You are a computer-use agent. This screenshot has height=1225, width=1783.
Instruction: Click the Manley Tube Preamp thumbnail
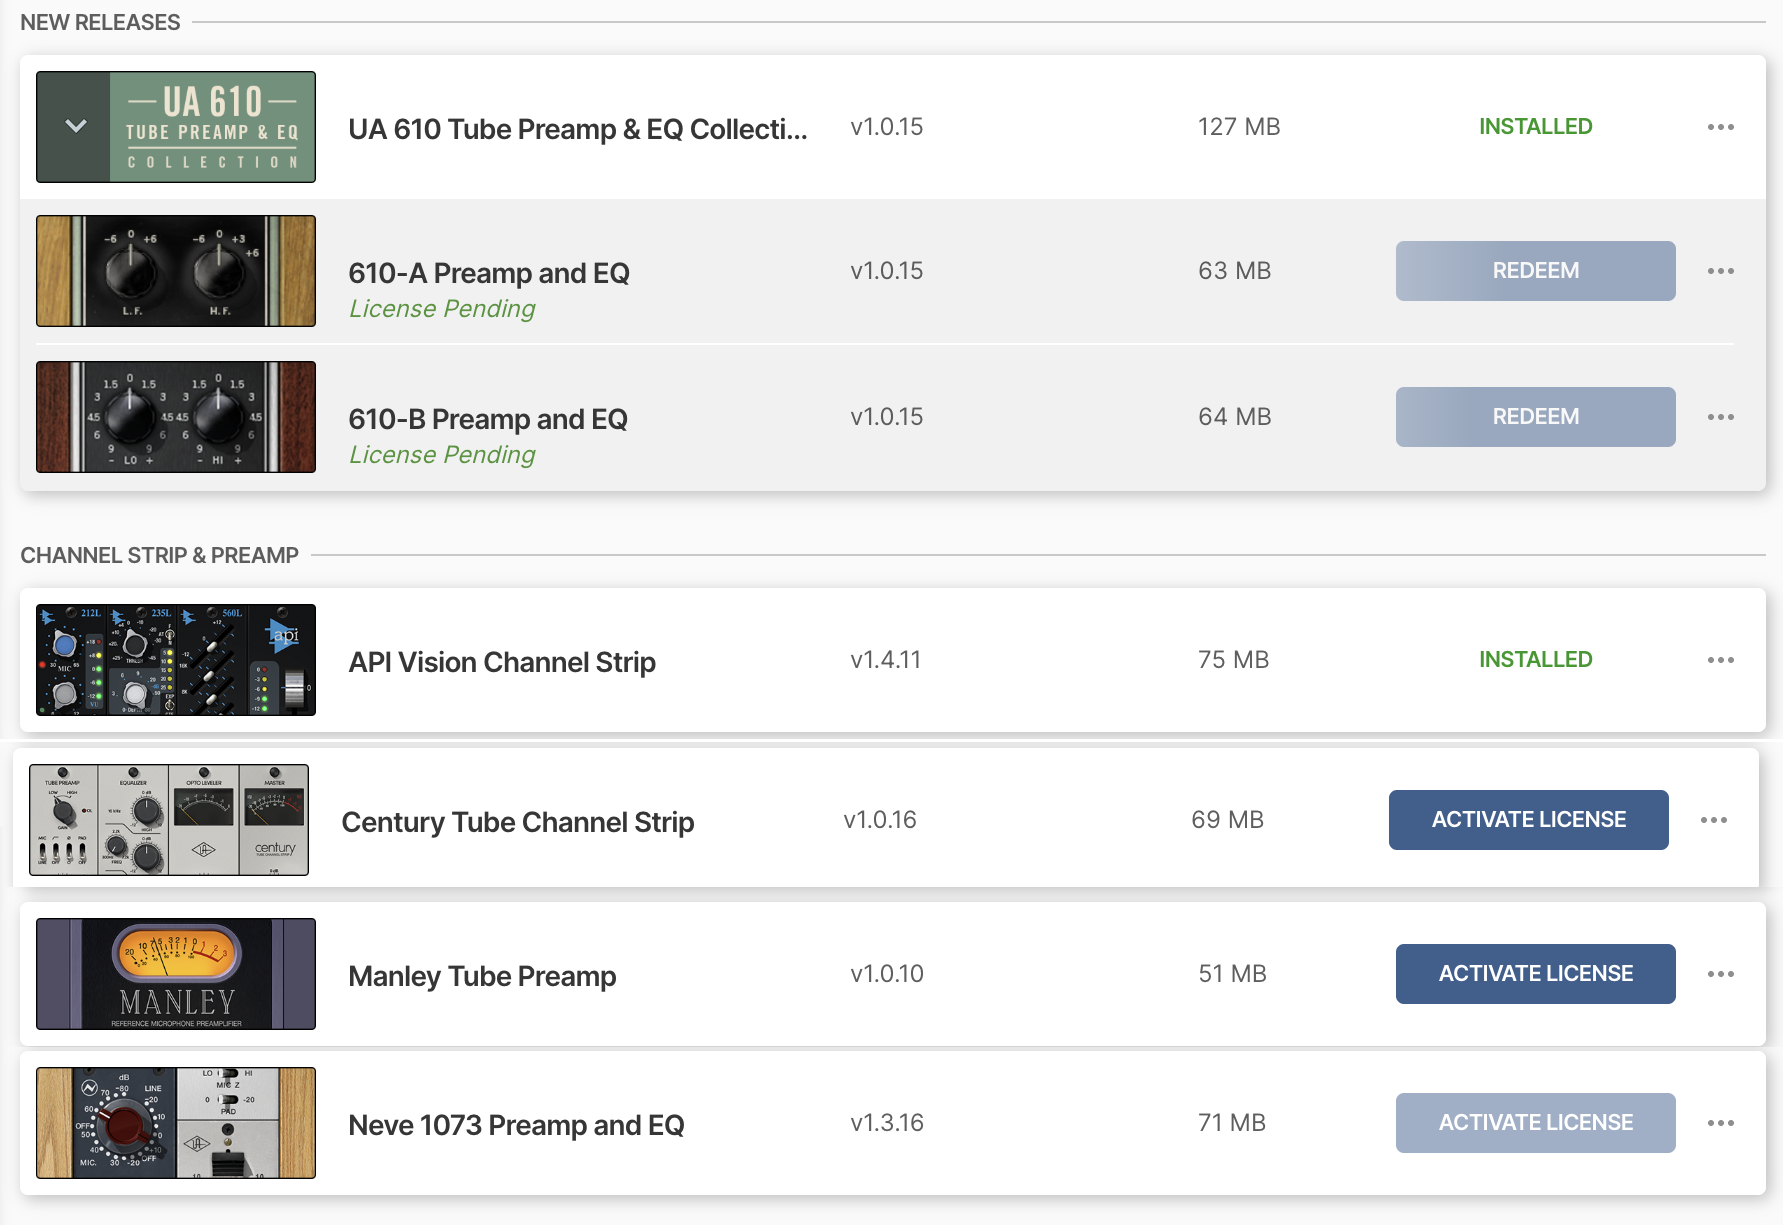[176, 974]
